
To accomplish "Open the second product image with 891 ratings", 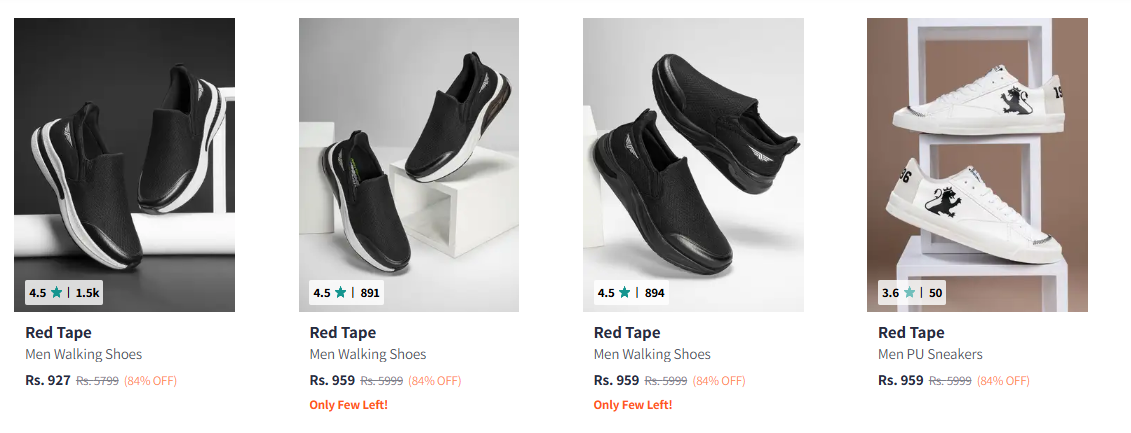I will pyautogui.click(x=408, y=150).
